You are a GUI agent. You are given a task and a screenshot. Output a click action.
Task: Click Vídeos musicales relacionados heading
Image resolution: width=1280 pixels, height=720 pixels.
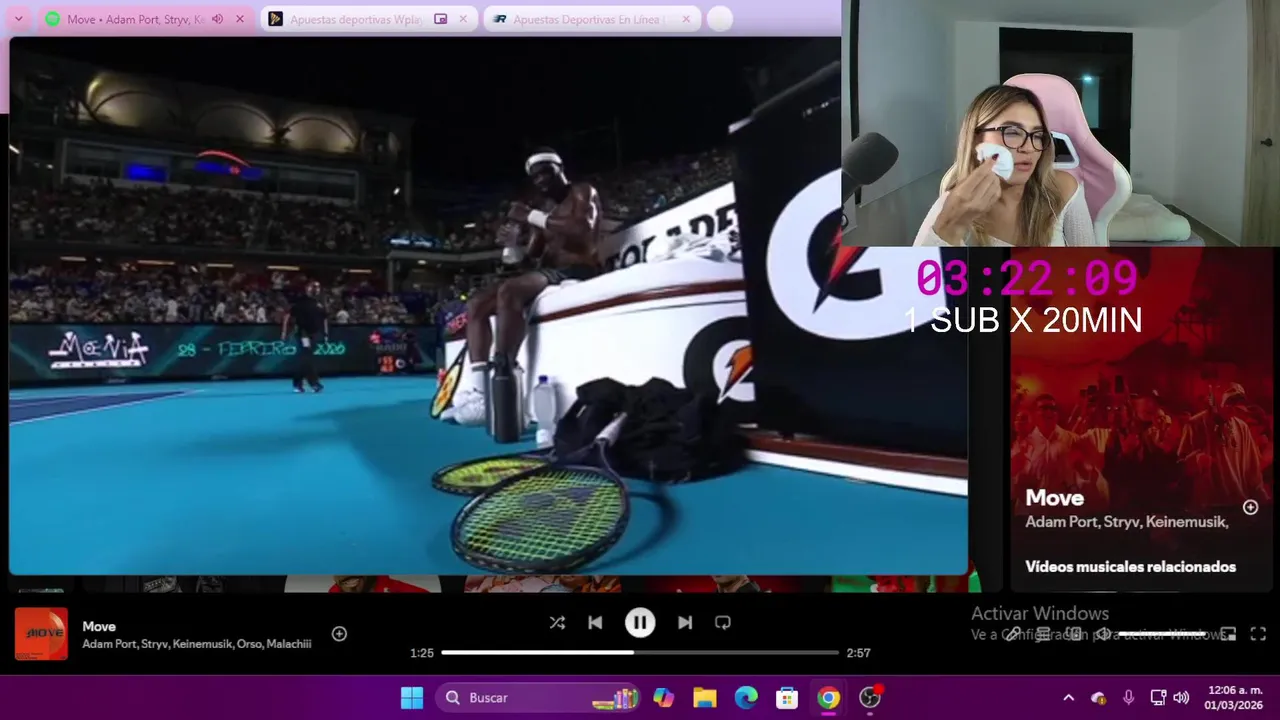1130,566
